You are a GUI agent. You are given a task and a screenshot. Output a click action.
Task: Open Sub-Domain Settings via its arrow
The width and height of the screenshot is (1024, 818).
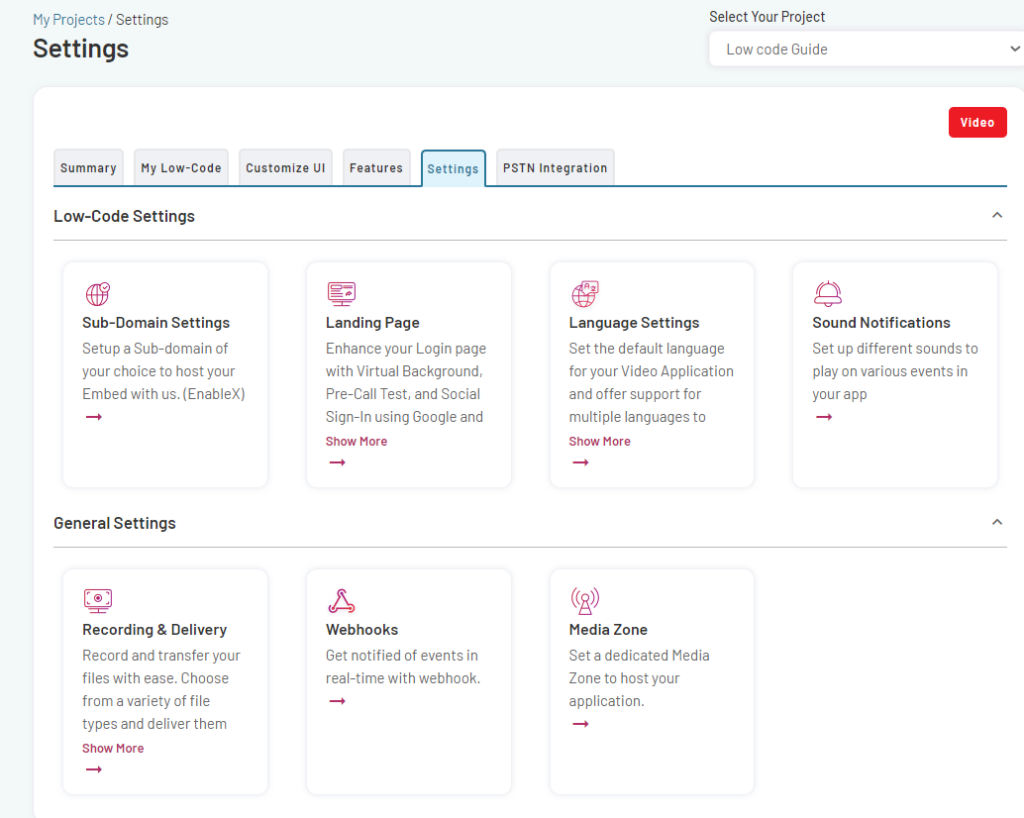pyautogui.click(x=94, y=417)
